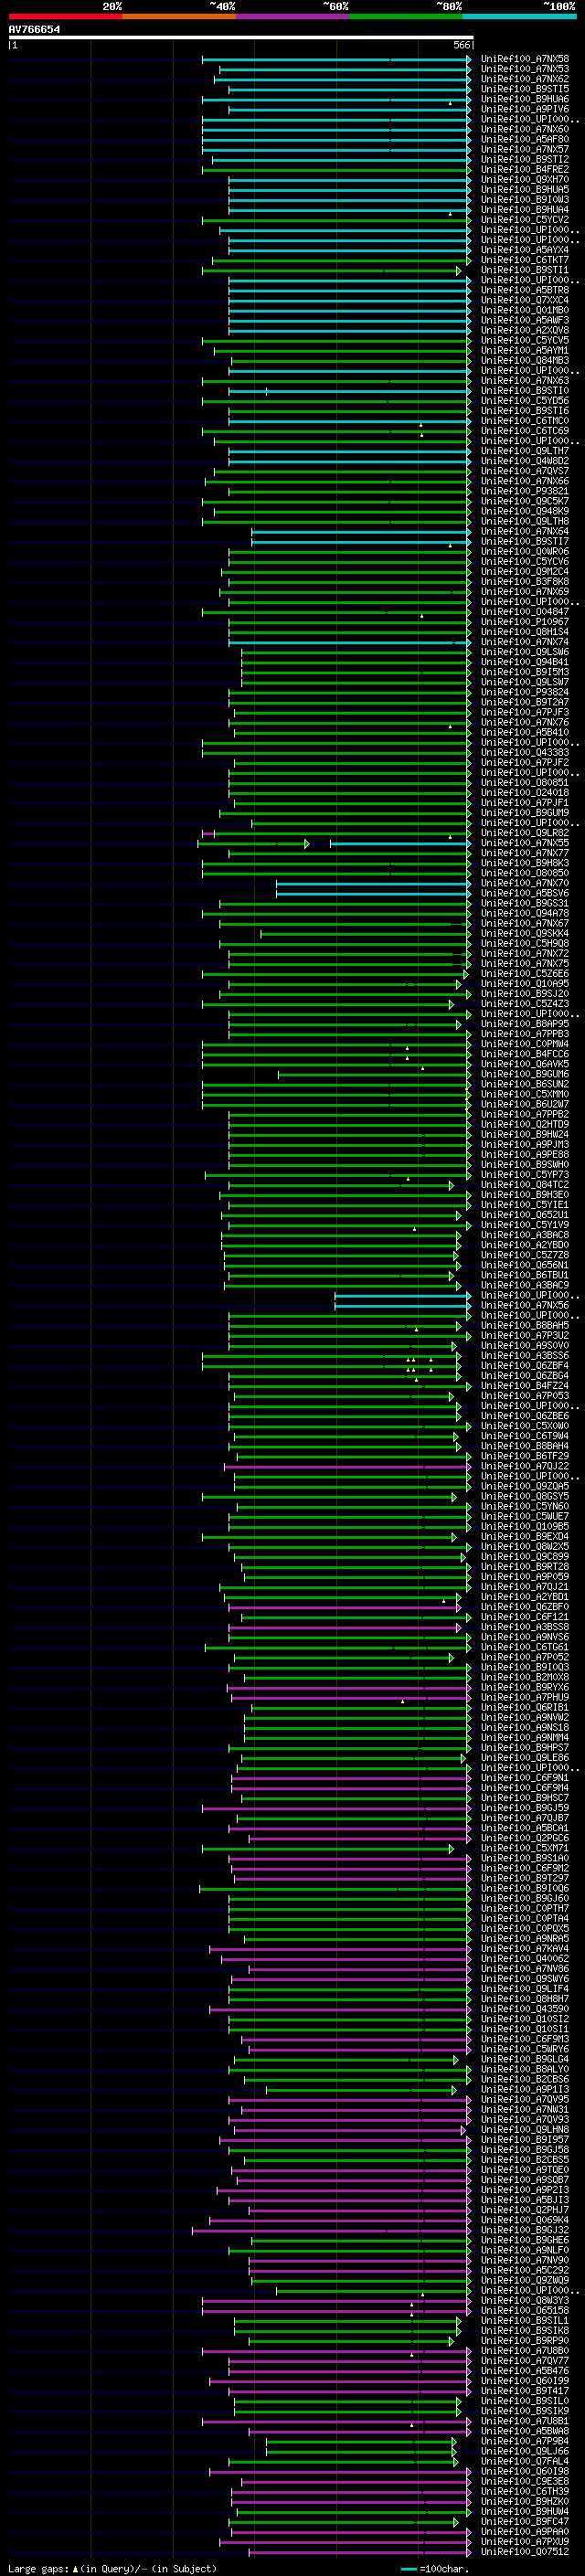Click the white query sequence bar
Image resolution: width=585 pixels, height=2576 pixels.
click(241, 37)
